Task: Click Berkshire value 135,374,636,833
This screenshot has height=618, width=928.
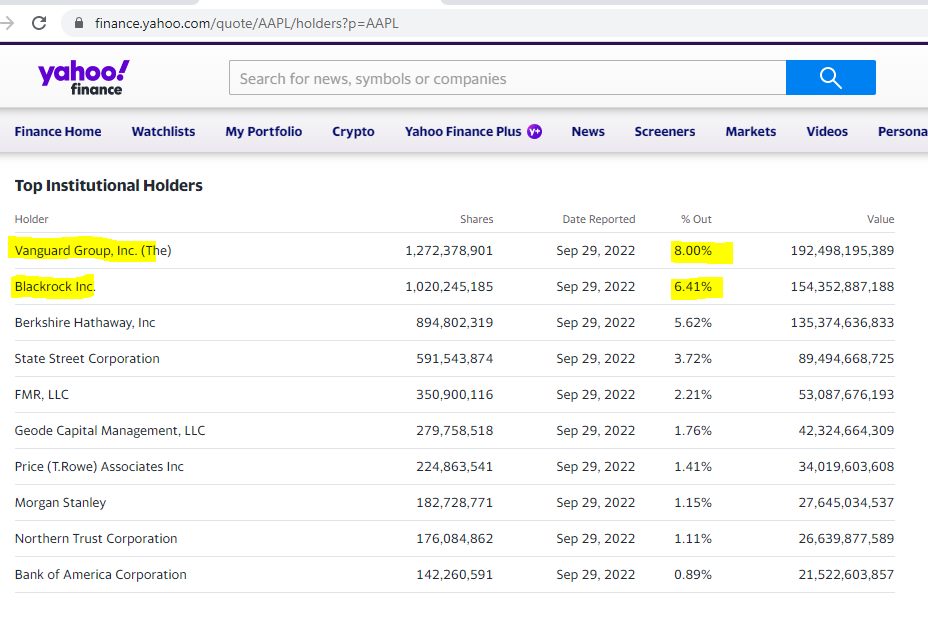Action: tap(842, 323)
